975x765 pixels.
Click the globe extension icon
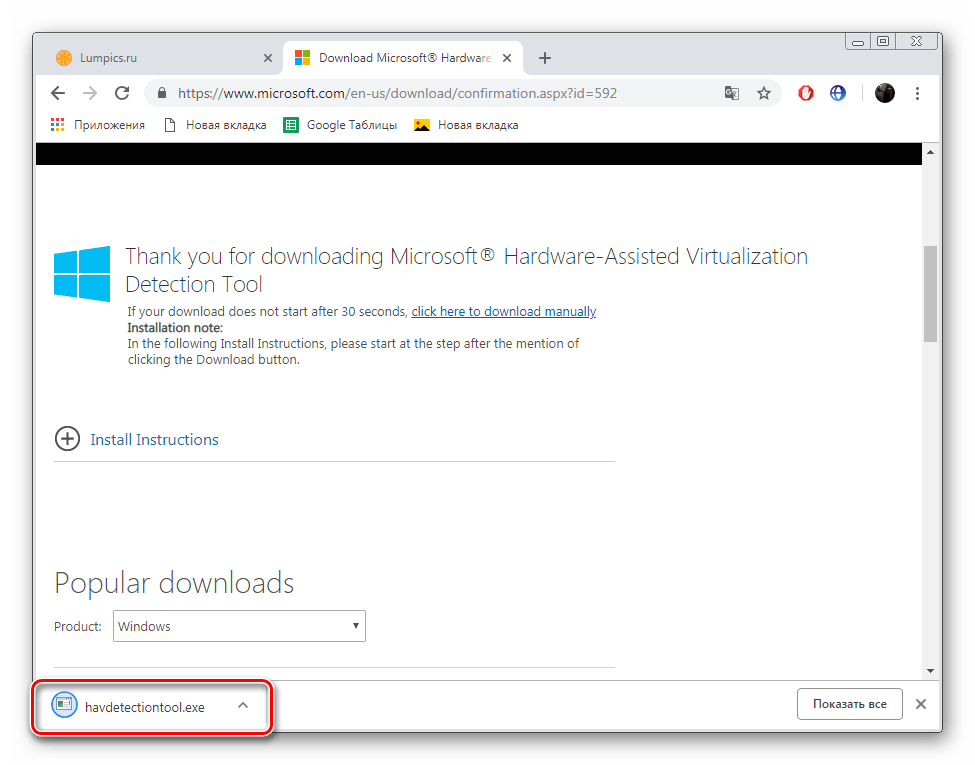[x=838, y=93]
